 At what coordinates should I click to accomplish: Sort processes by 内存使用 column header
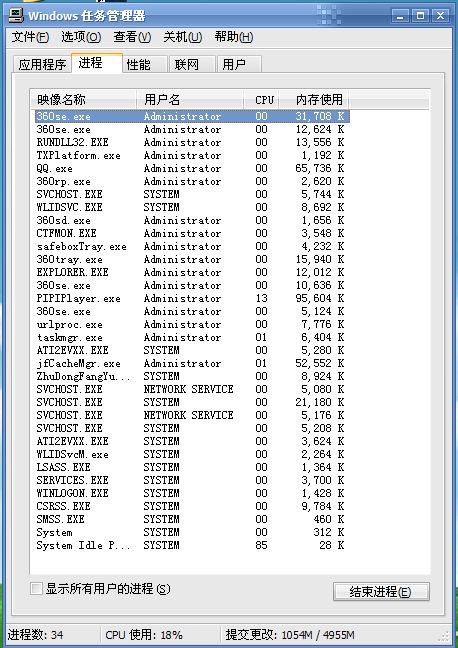tap(314, 100)
